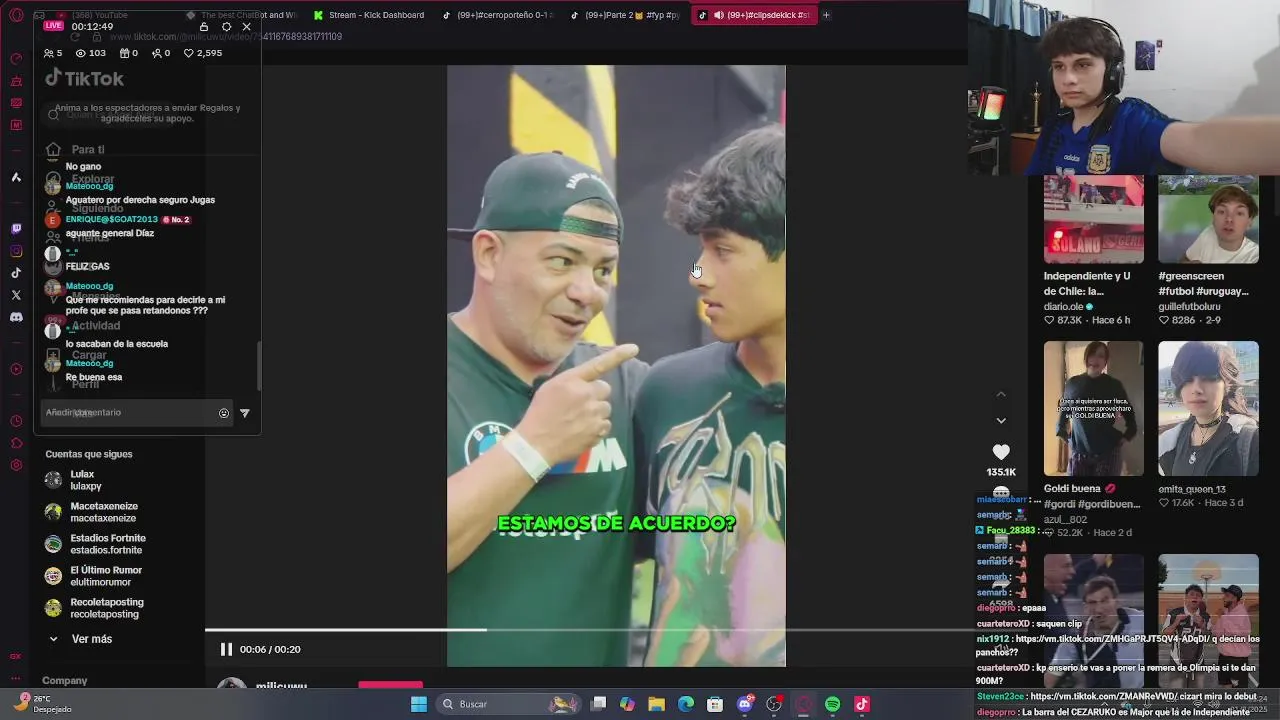Click the 'Company' footer link
This screenshot has height=720, width=1280.
[64, 681]
